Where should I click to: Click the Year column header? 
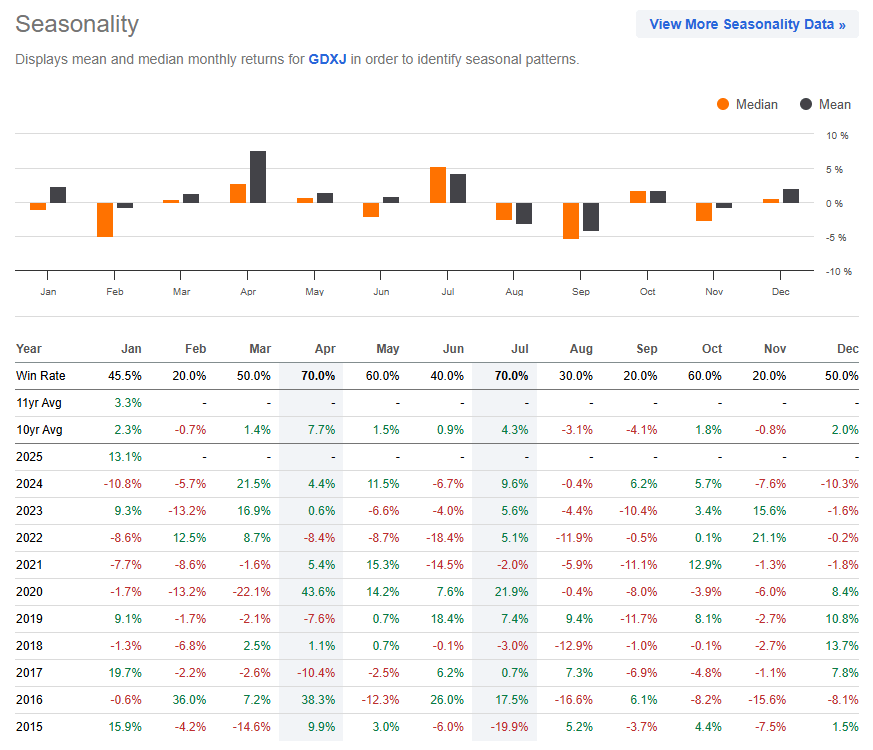(29, 349)
